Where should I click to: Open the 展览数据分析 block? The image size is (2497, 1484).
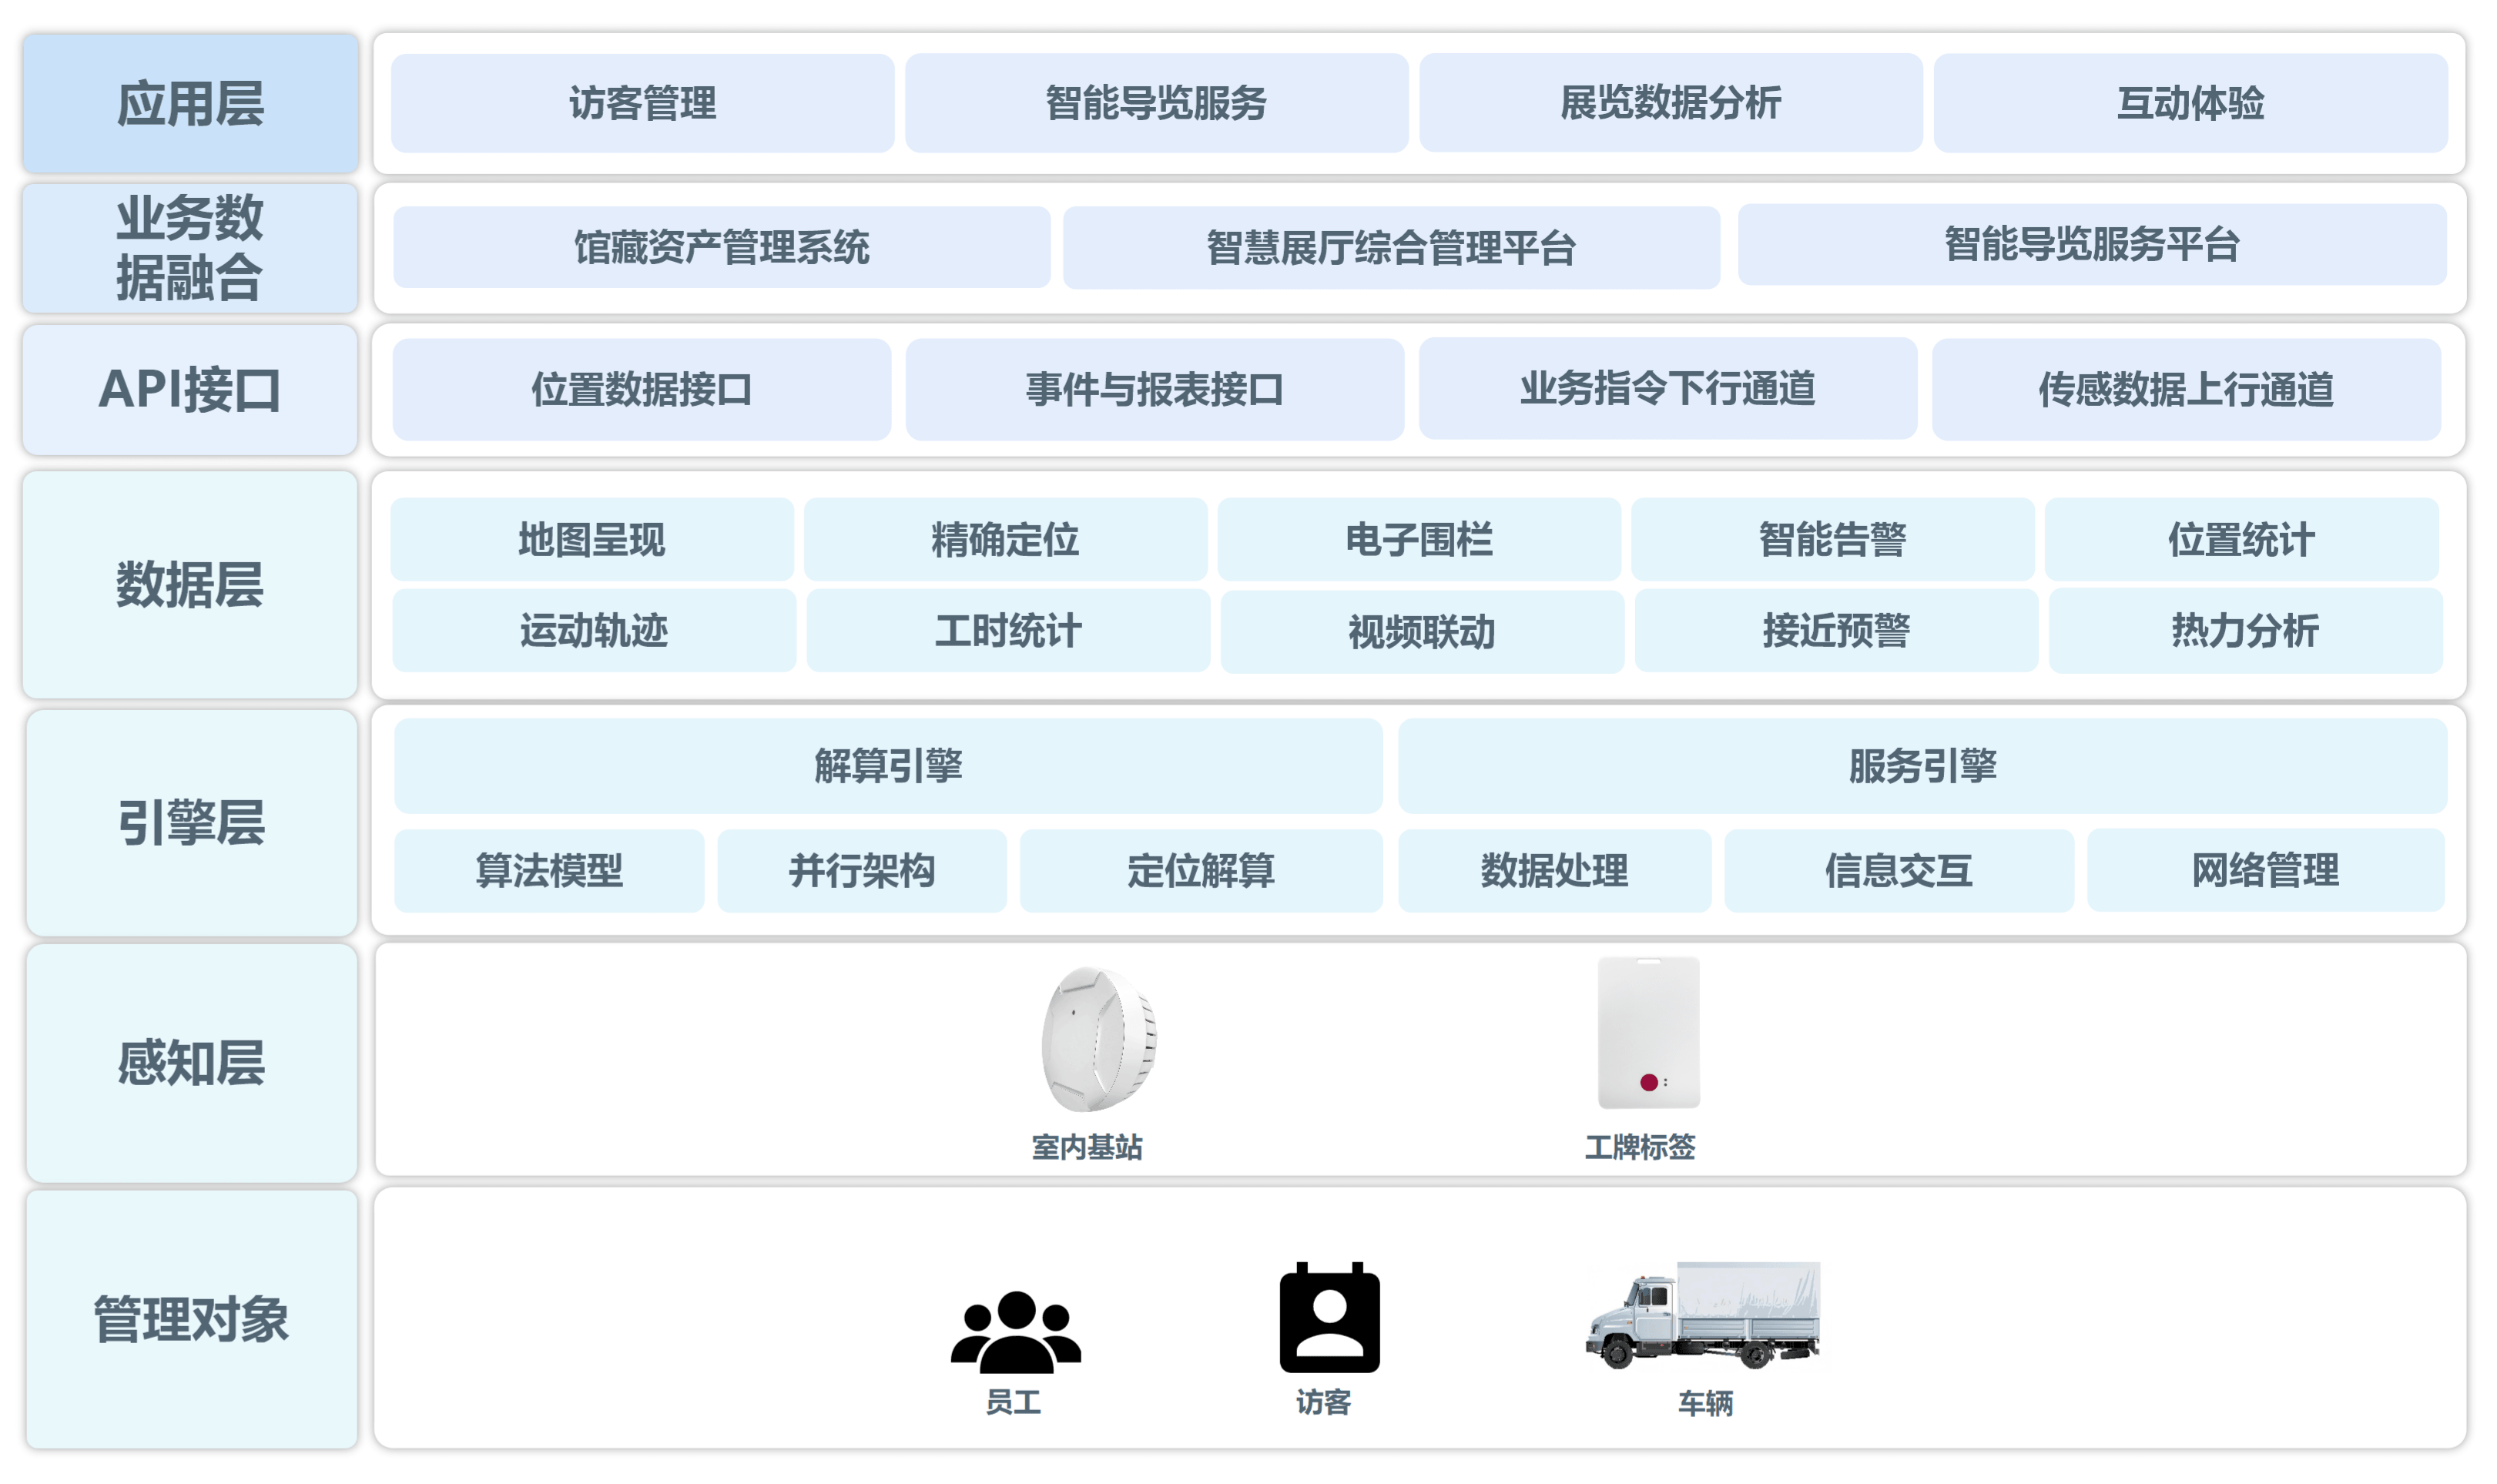point(1670,103)
